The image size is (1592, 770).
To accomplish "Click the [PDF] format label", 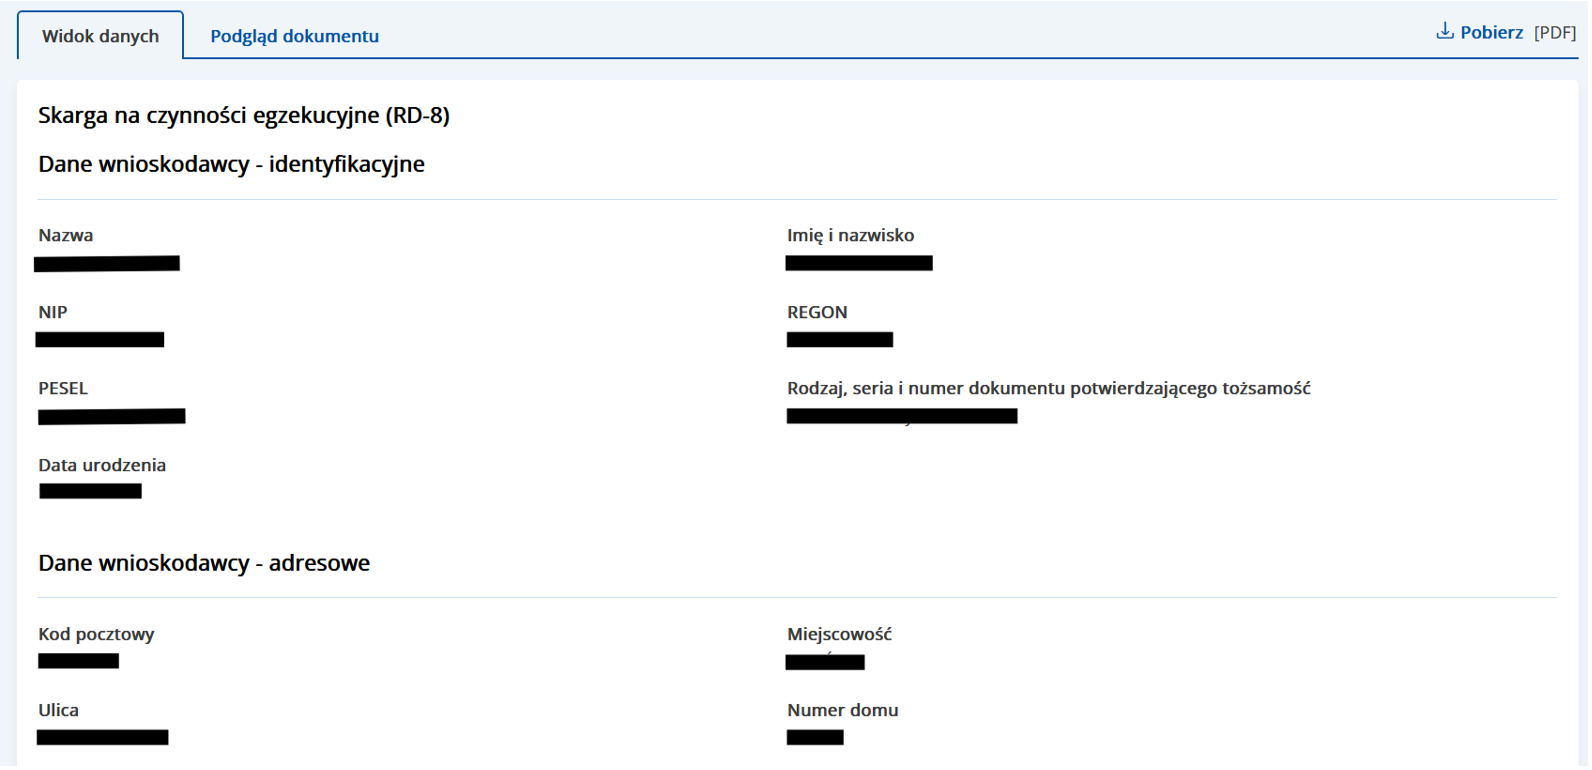I will click(1554, 32).
